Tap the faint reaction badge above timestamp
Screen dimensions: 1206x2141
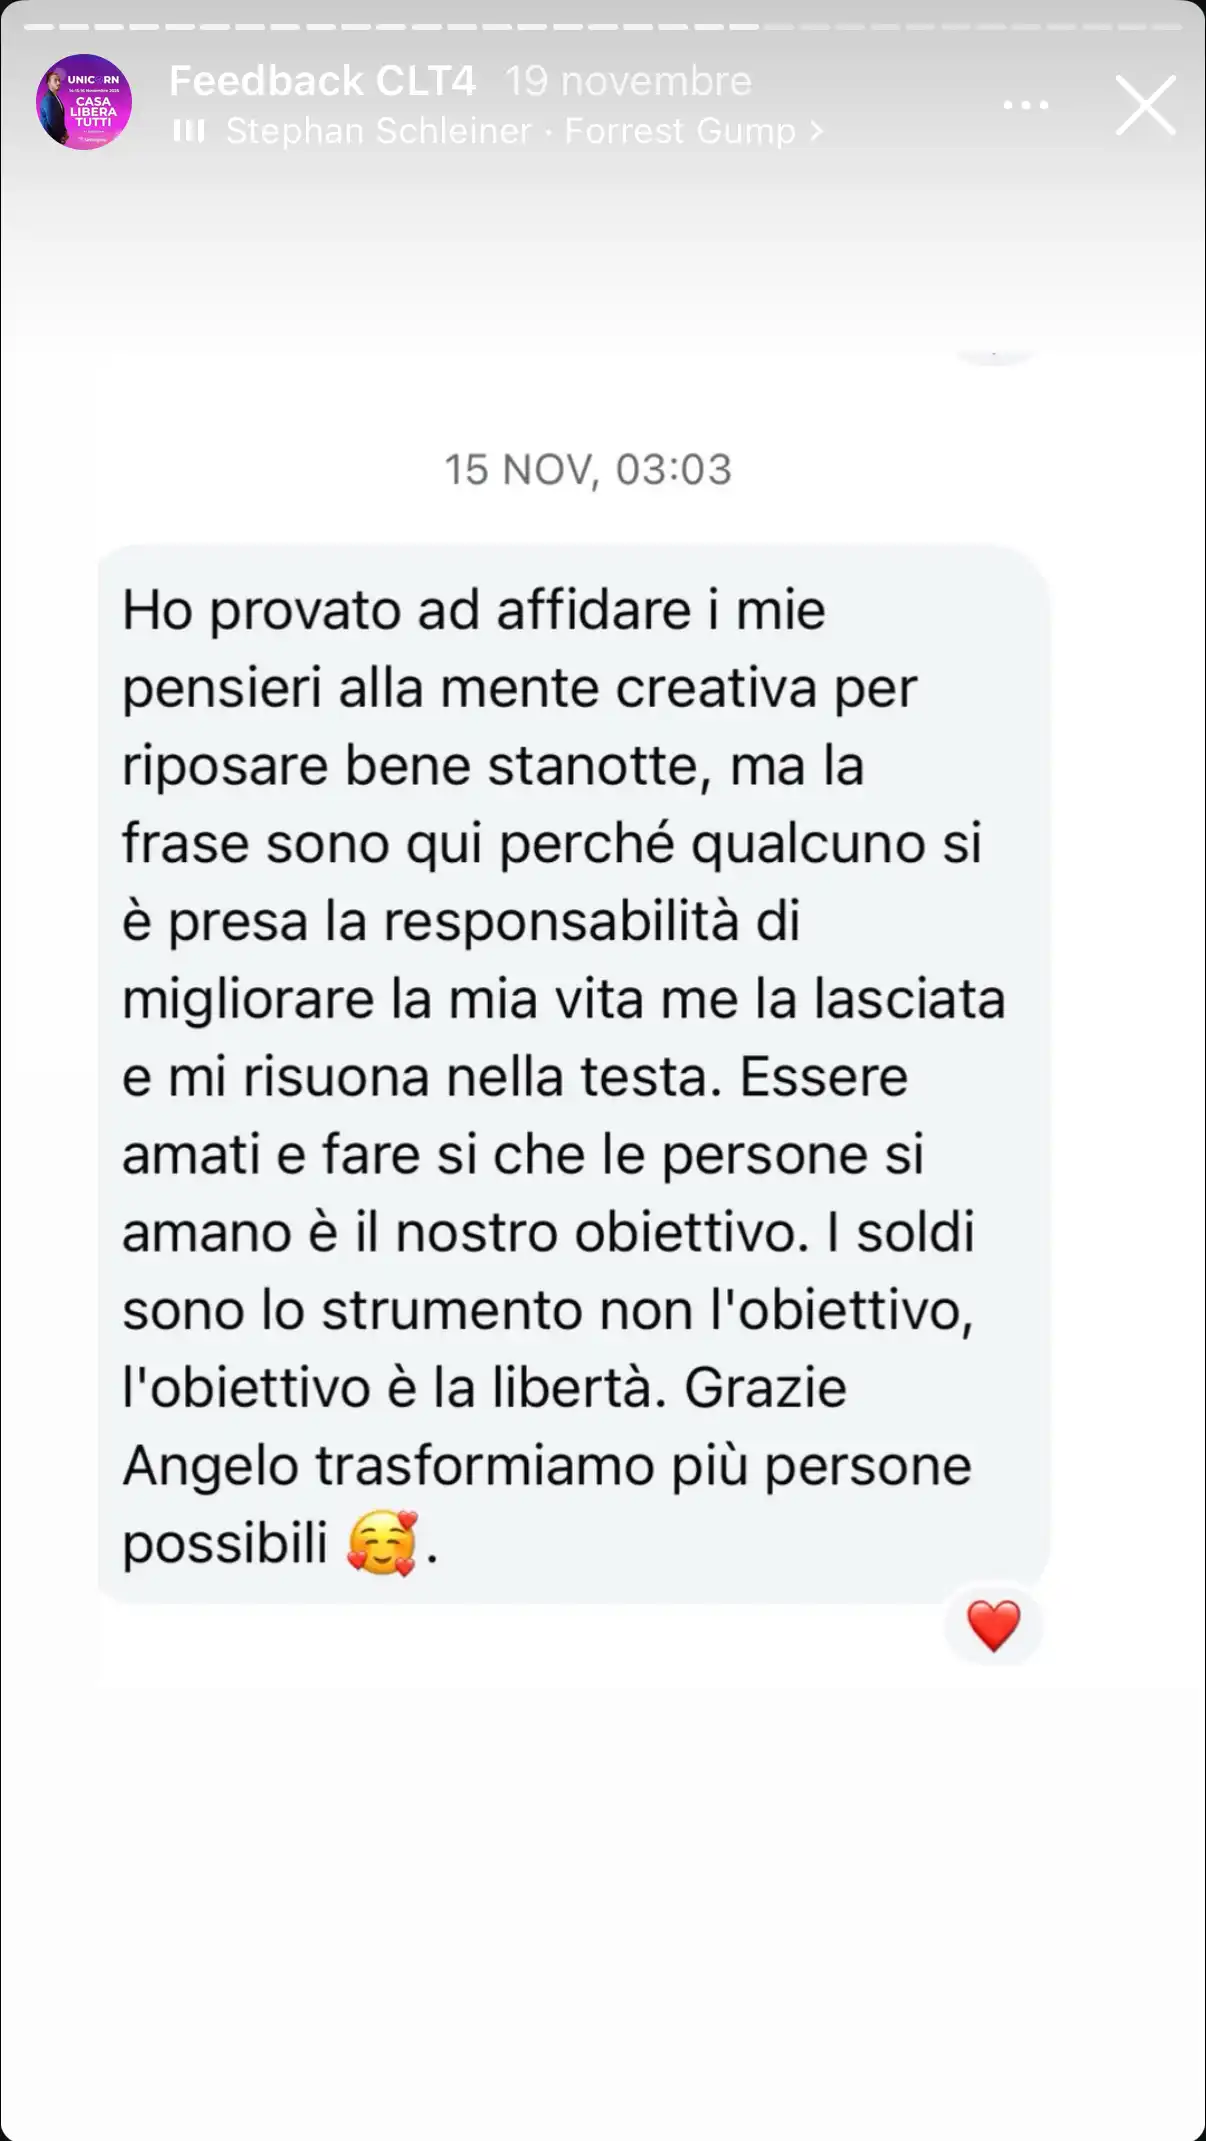994,356
